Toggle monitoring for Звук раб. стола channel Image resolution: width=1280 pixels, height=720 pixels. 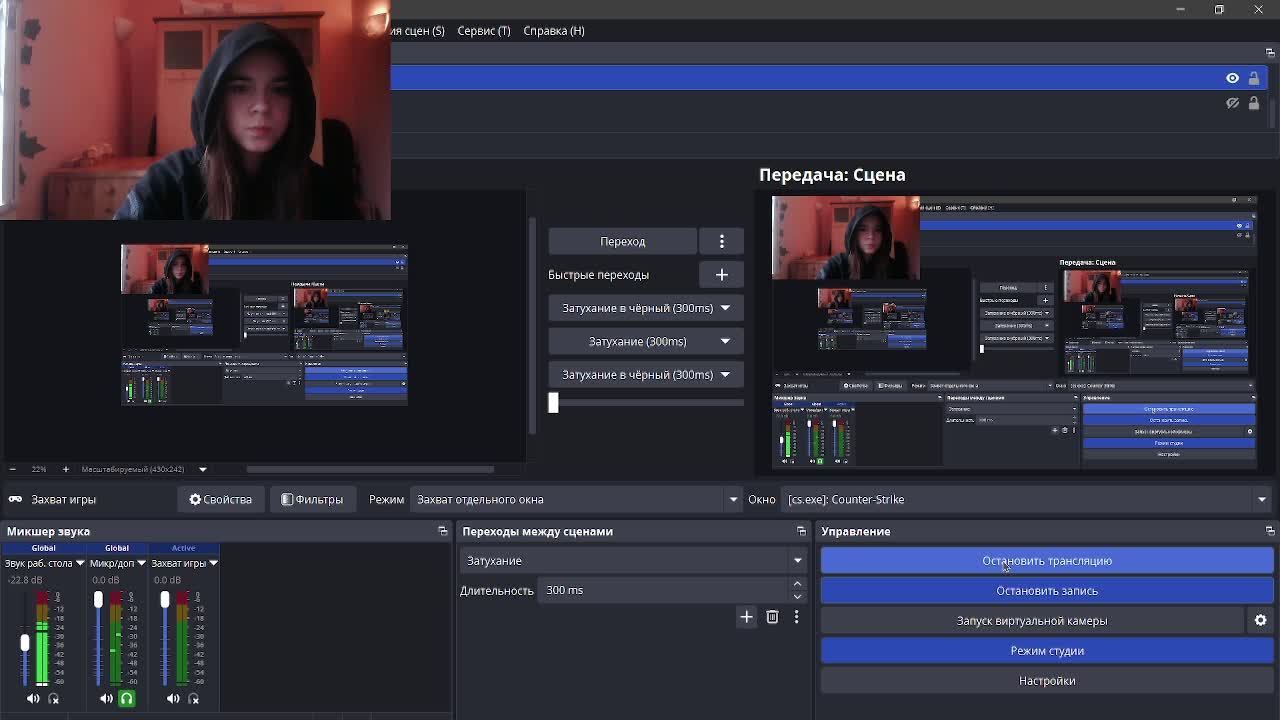(x=54, y=699)
